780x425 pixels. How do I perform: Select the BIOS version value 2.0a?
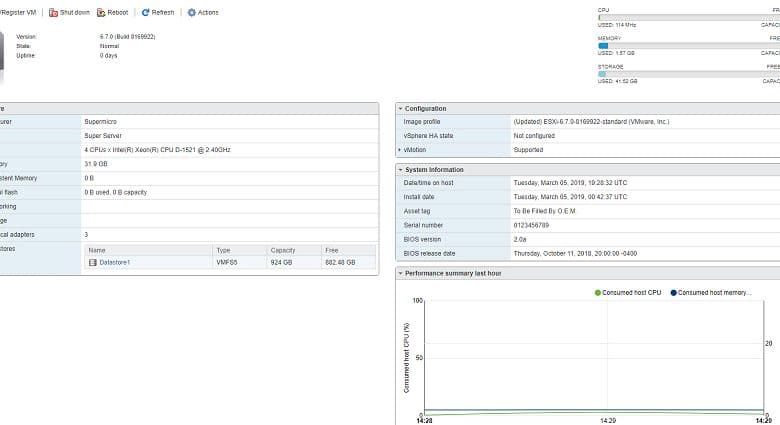[x=520, y=239]
